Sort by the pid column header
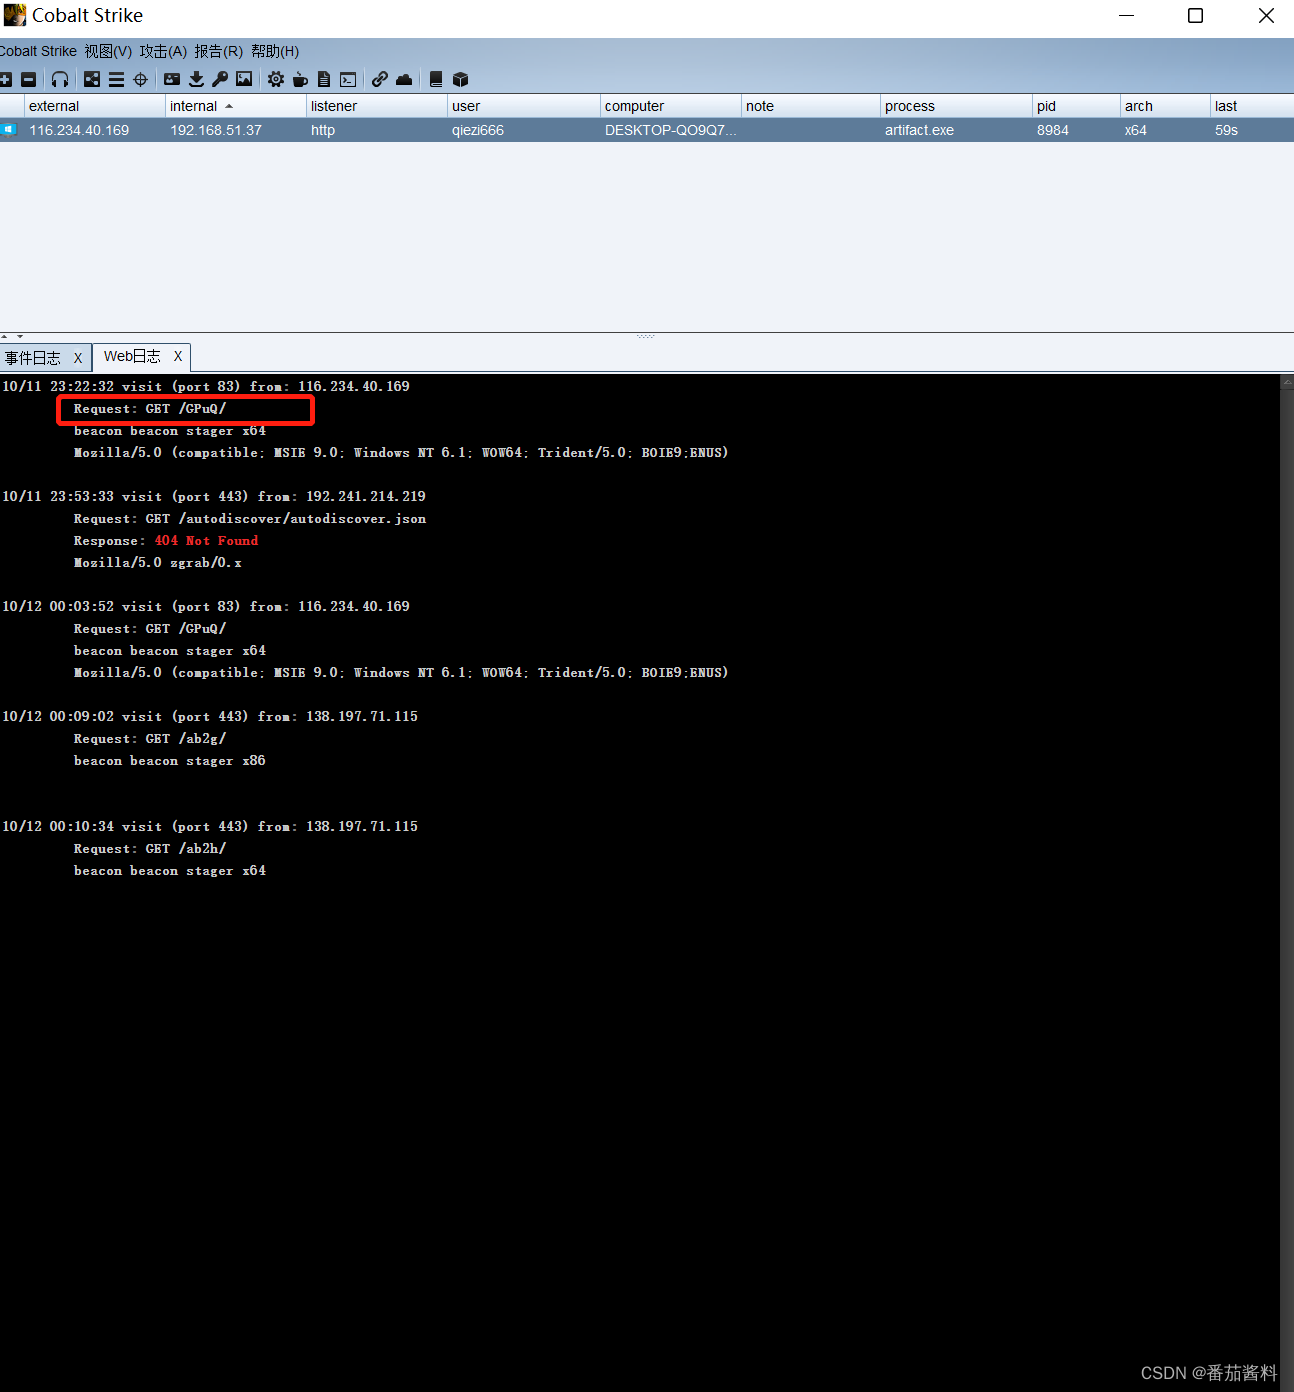Screen dimensions: 1294x1392 [x=1076, y=106]
